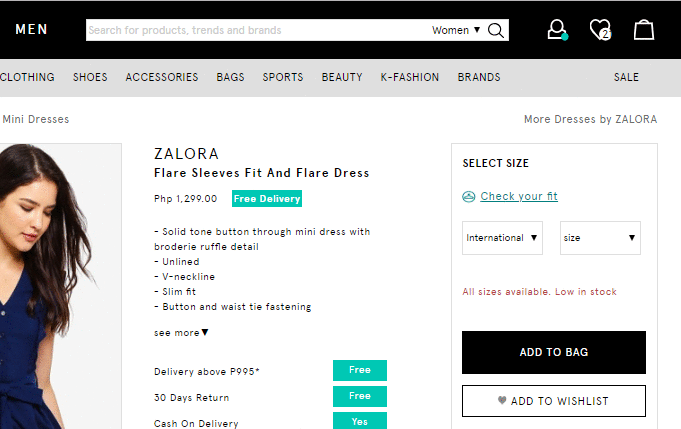Click the 'Delivery above P995*' text
This screenshot has height=429, width=681.
pos(206,372)
